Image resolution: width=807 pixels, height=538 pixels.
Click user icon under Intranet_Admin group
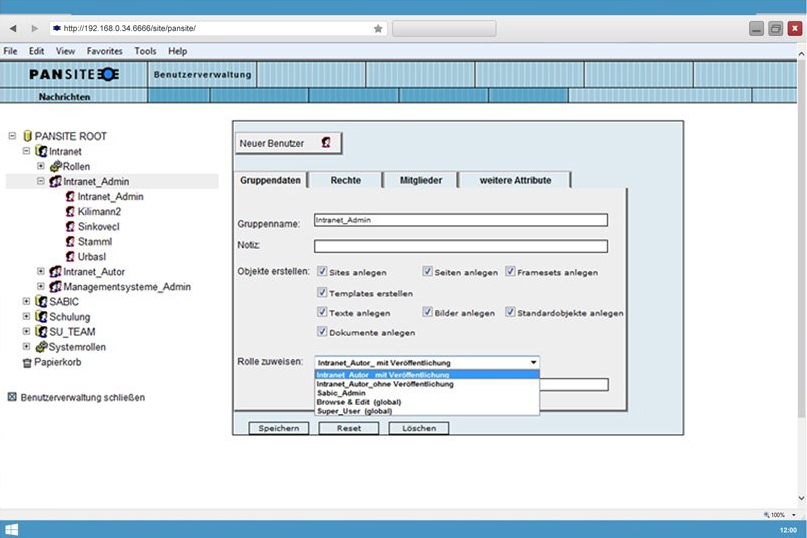tap(71, 197)
